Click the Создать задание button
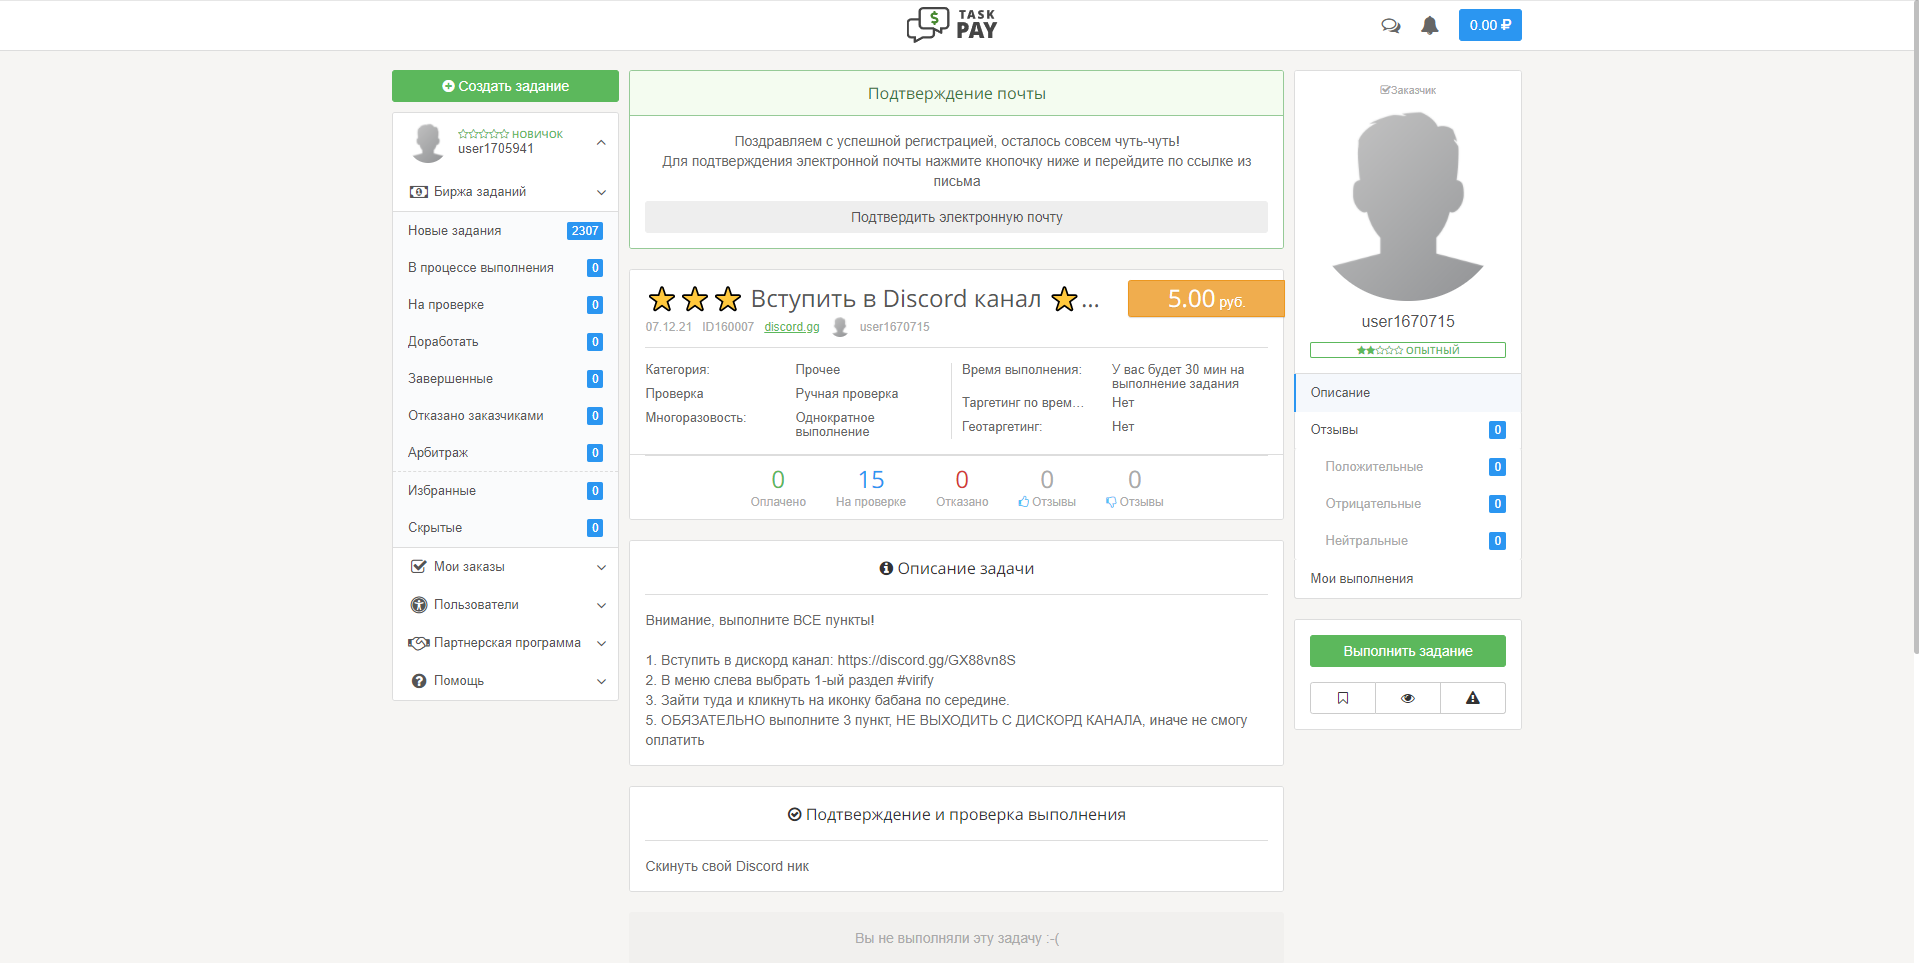Image resolution: width=1919 pixels, height=963 pixels. 505,86
